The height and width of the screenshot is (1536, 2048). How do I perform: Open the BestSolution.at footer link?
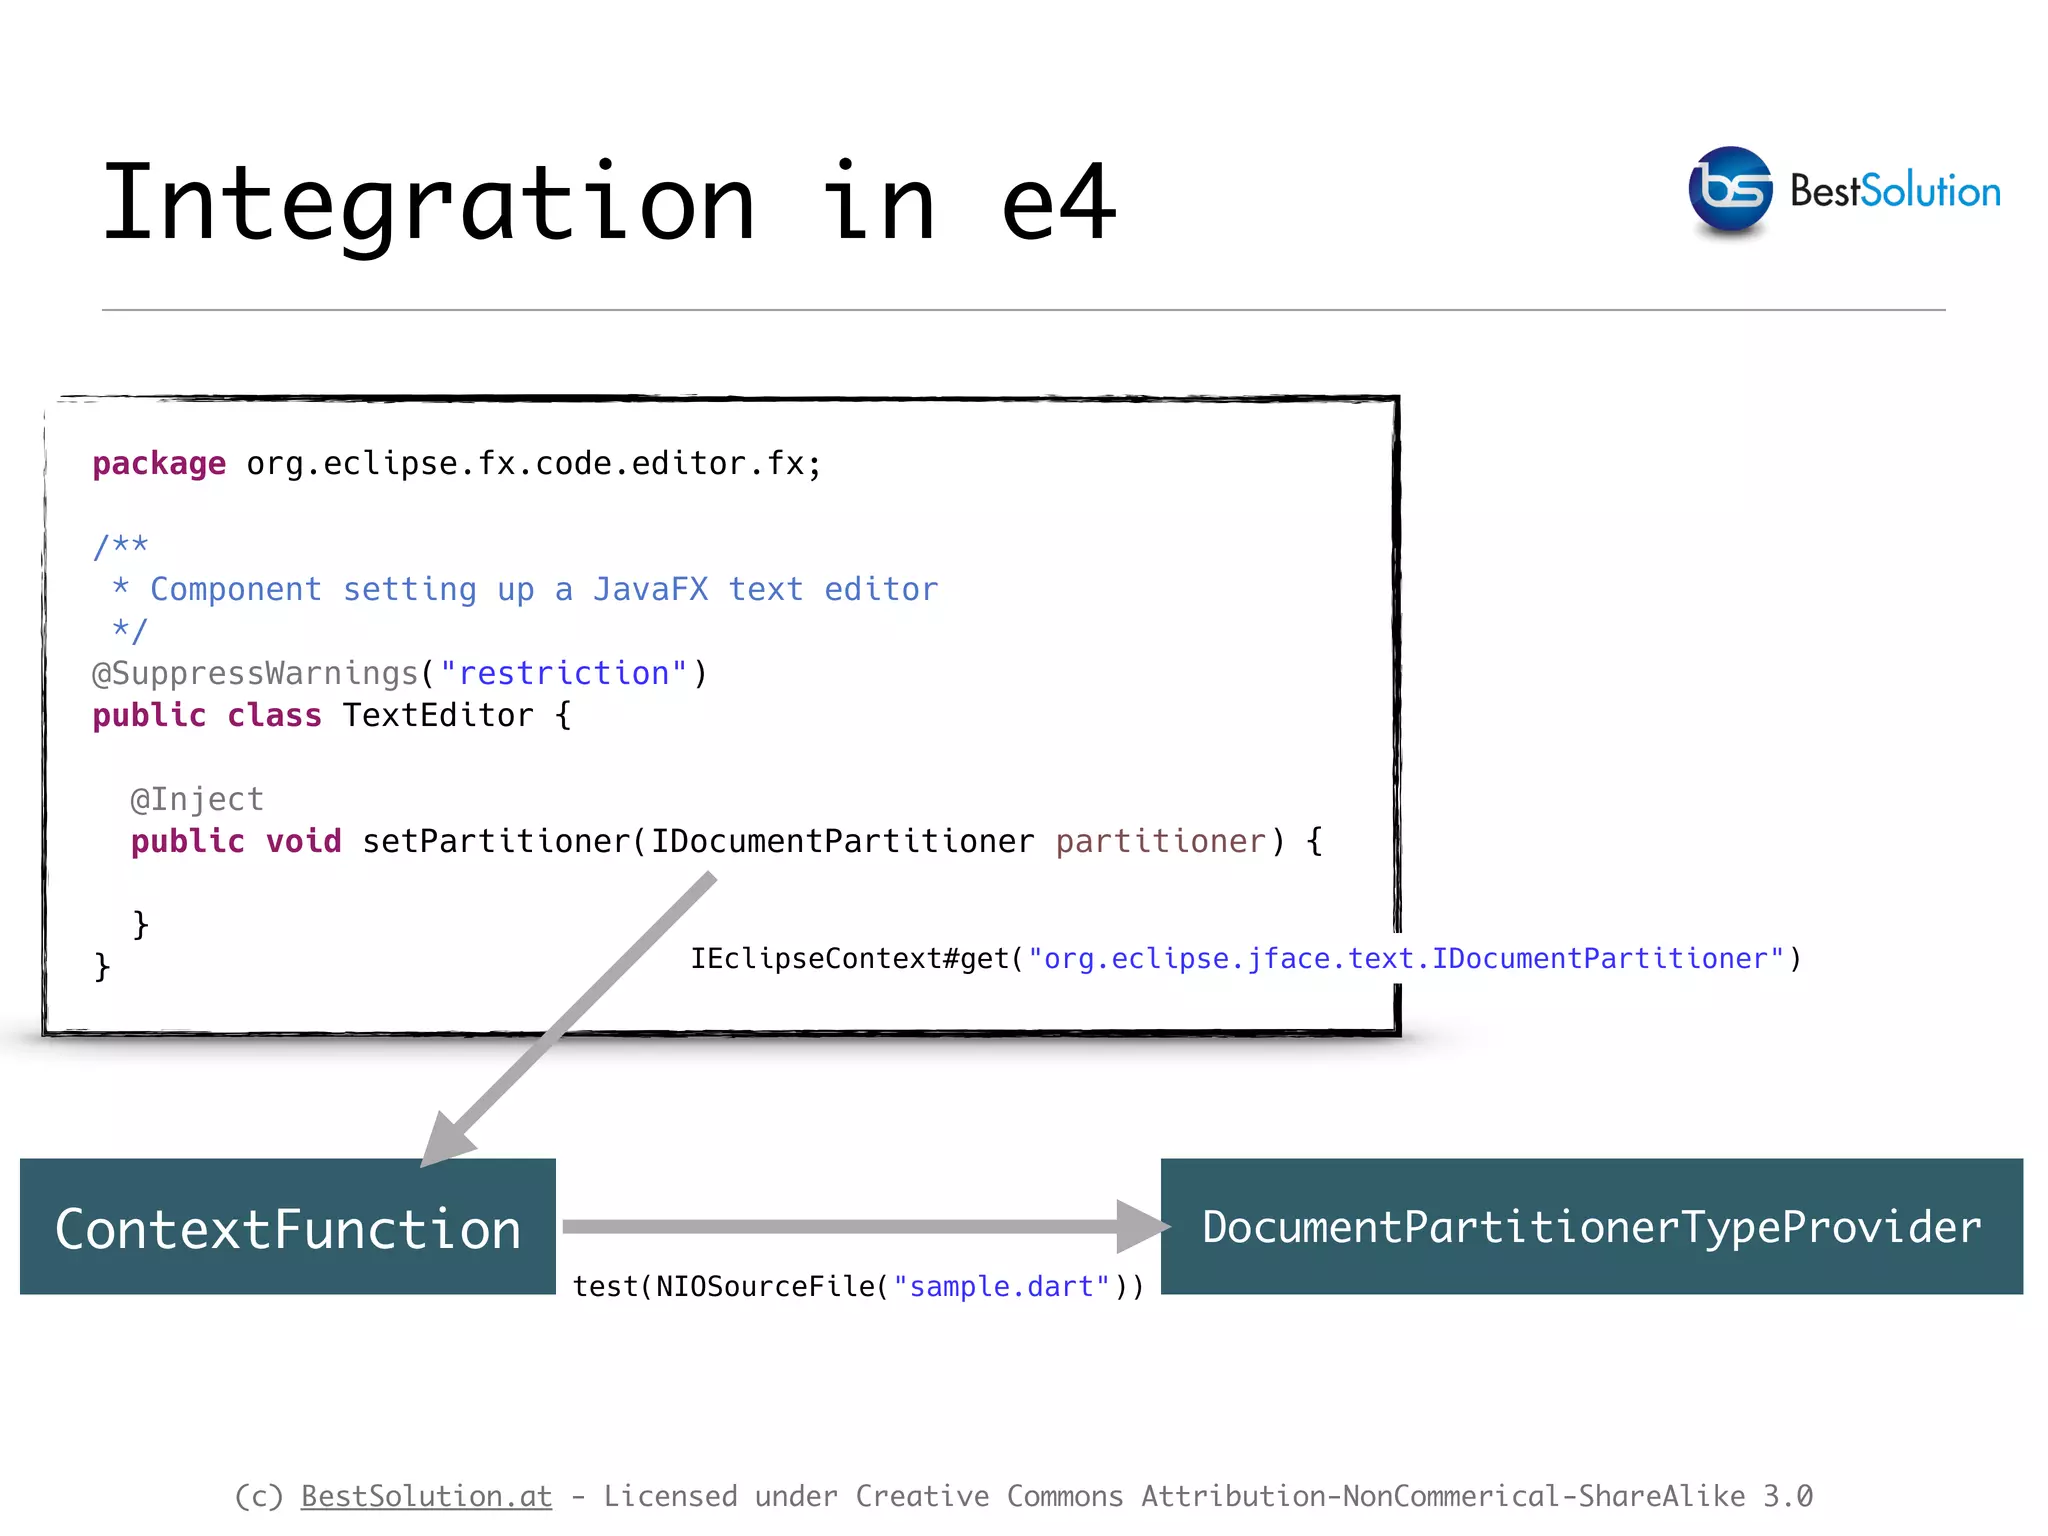[x=426, y=1496]
